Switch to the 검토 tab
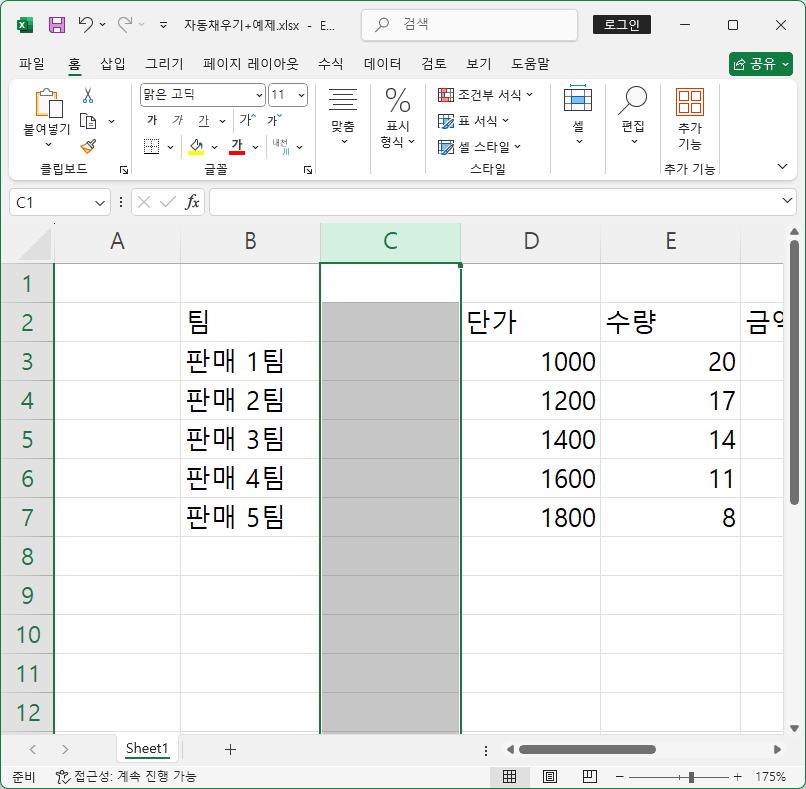Viewport: 806px width, 789px height. pos(434,64)
